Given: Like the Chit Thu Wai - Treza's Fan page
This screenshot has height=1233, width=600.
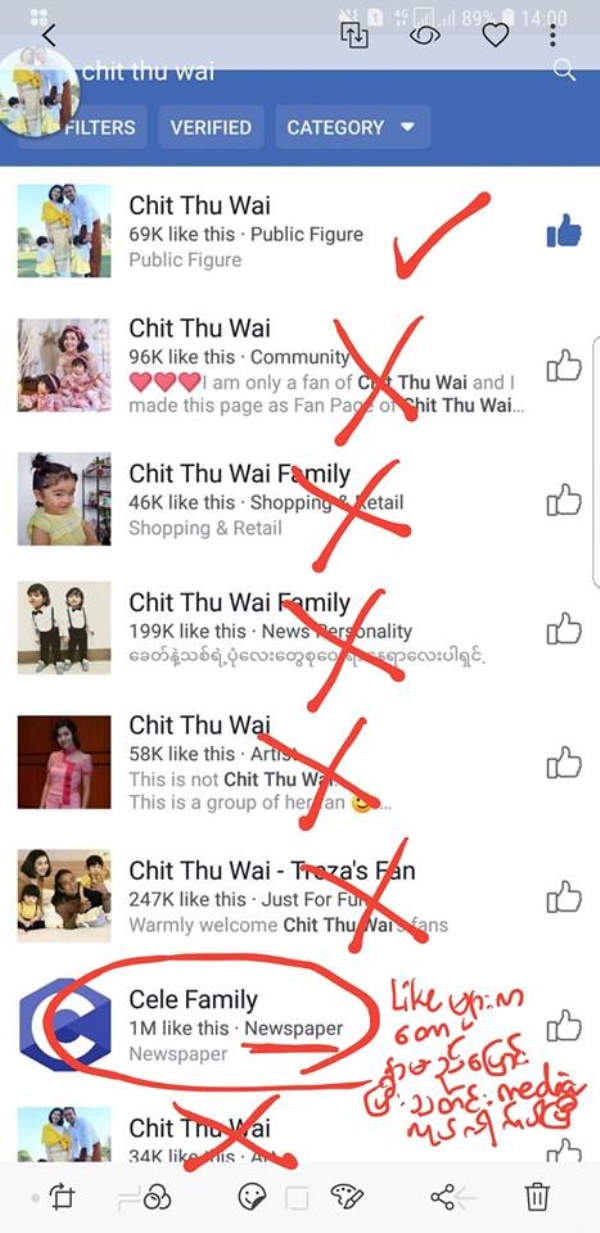Looking at the screenshot, I should point(564,896).
